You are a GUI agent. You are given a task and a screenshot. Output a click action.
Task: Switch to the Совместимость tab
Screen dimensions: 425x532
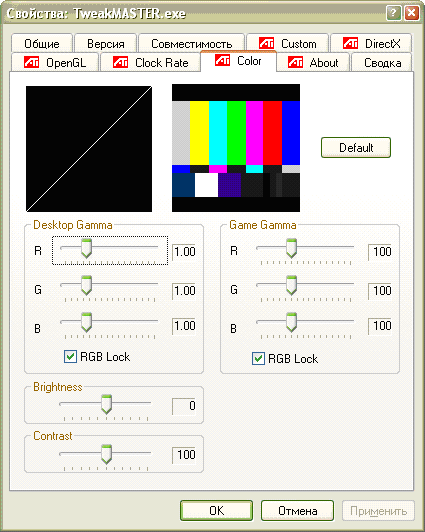(x=192, y=43)
